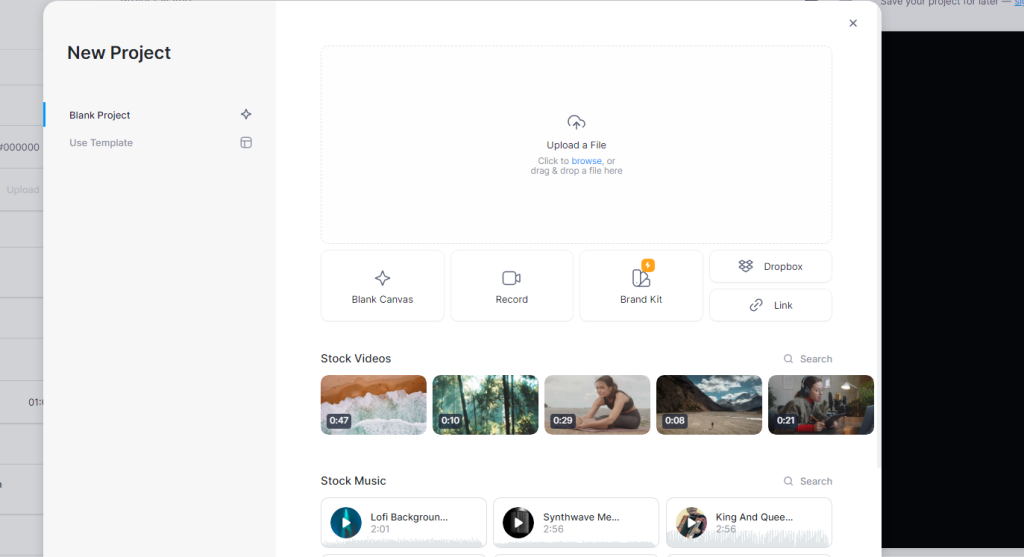Click the Record camera icon
The height and width of the screenshot is (557, 1024).
(x=511, y=278)
